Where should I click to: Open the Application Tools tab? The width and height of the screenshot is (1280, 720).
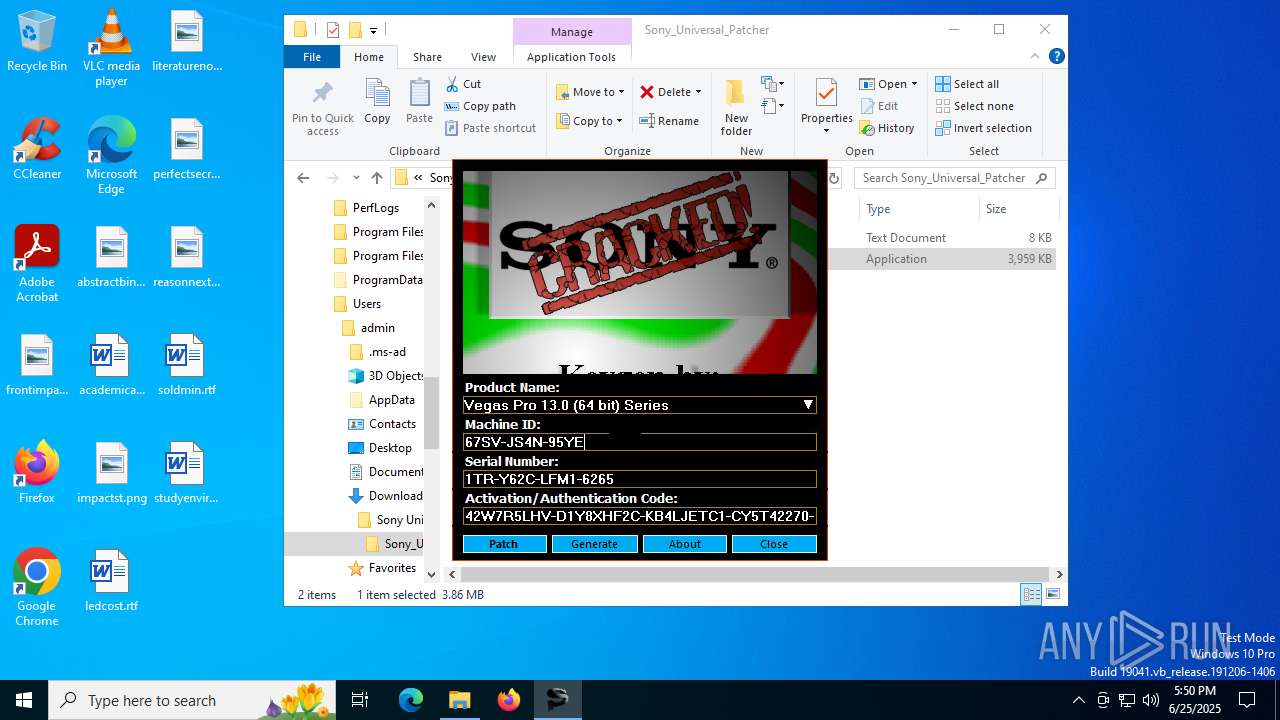tap(571, 57)
